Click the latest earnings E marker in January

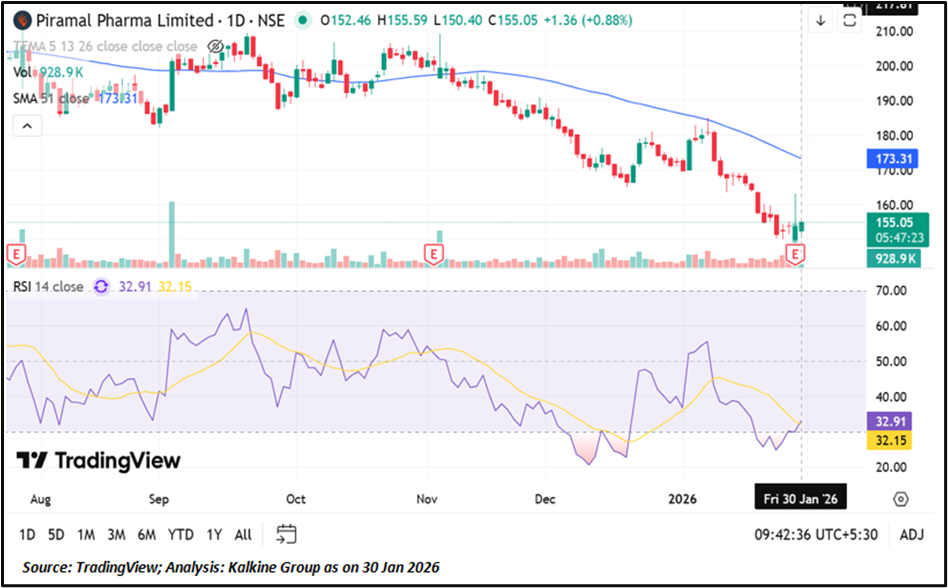click(796, 255)
